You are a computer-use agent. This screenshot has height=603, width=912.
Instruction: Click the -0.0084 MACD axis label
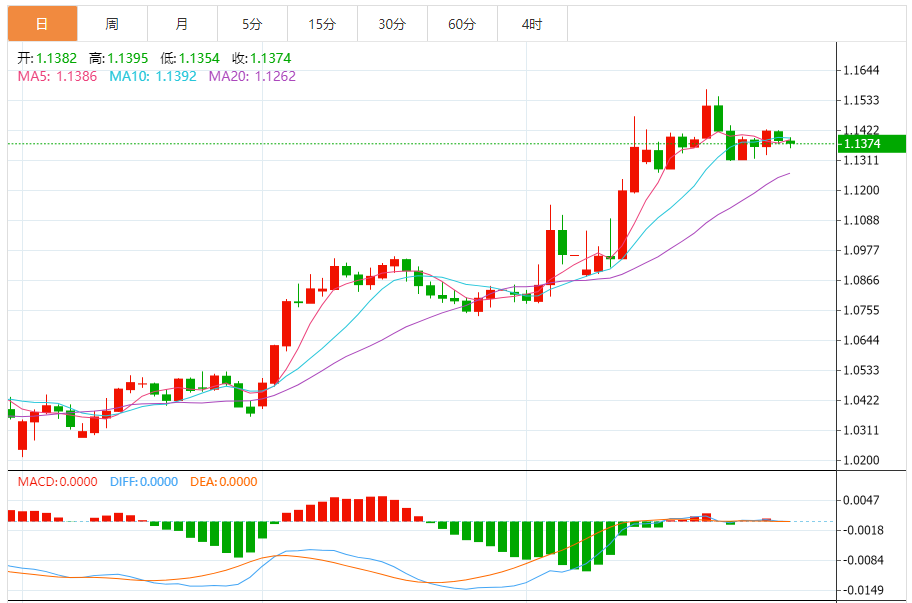point(861,560)
